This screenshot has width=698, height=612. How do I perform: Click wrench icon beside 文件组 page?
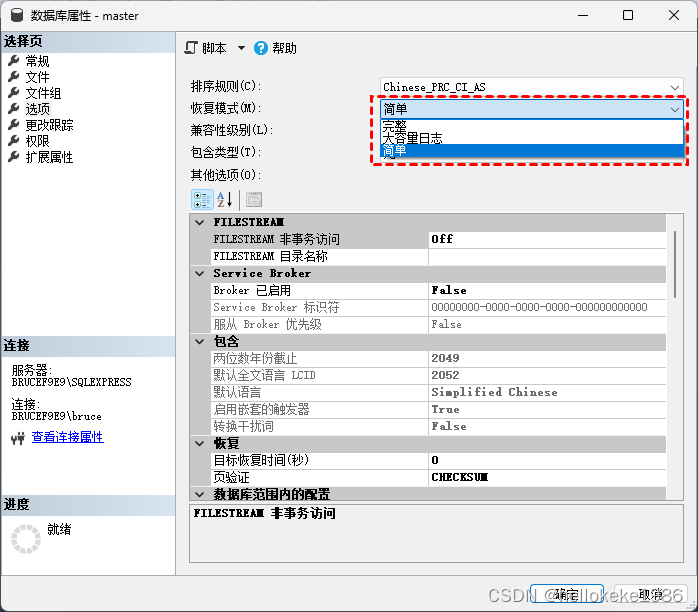click(14, 92)
